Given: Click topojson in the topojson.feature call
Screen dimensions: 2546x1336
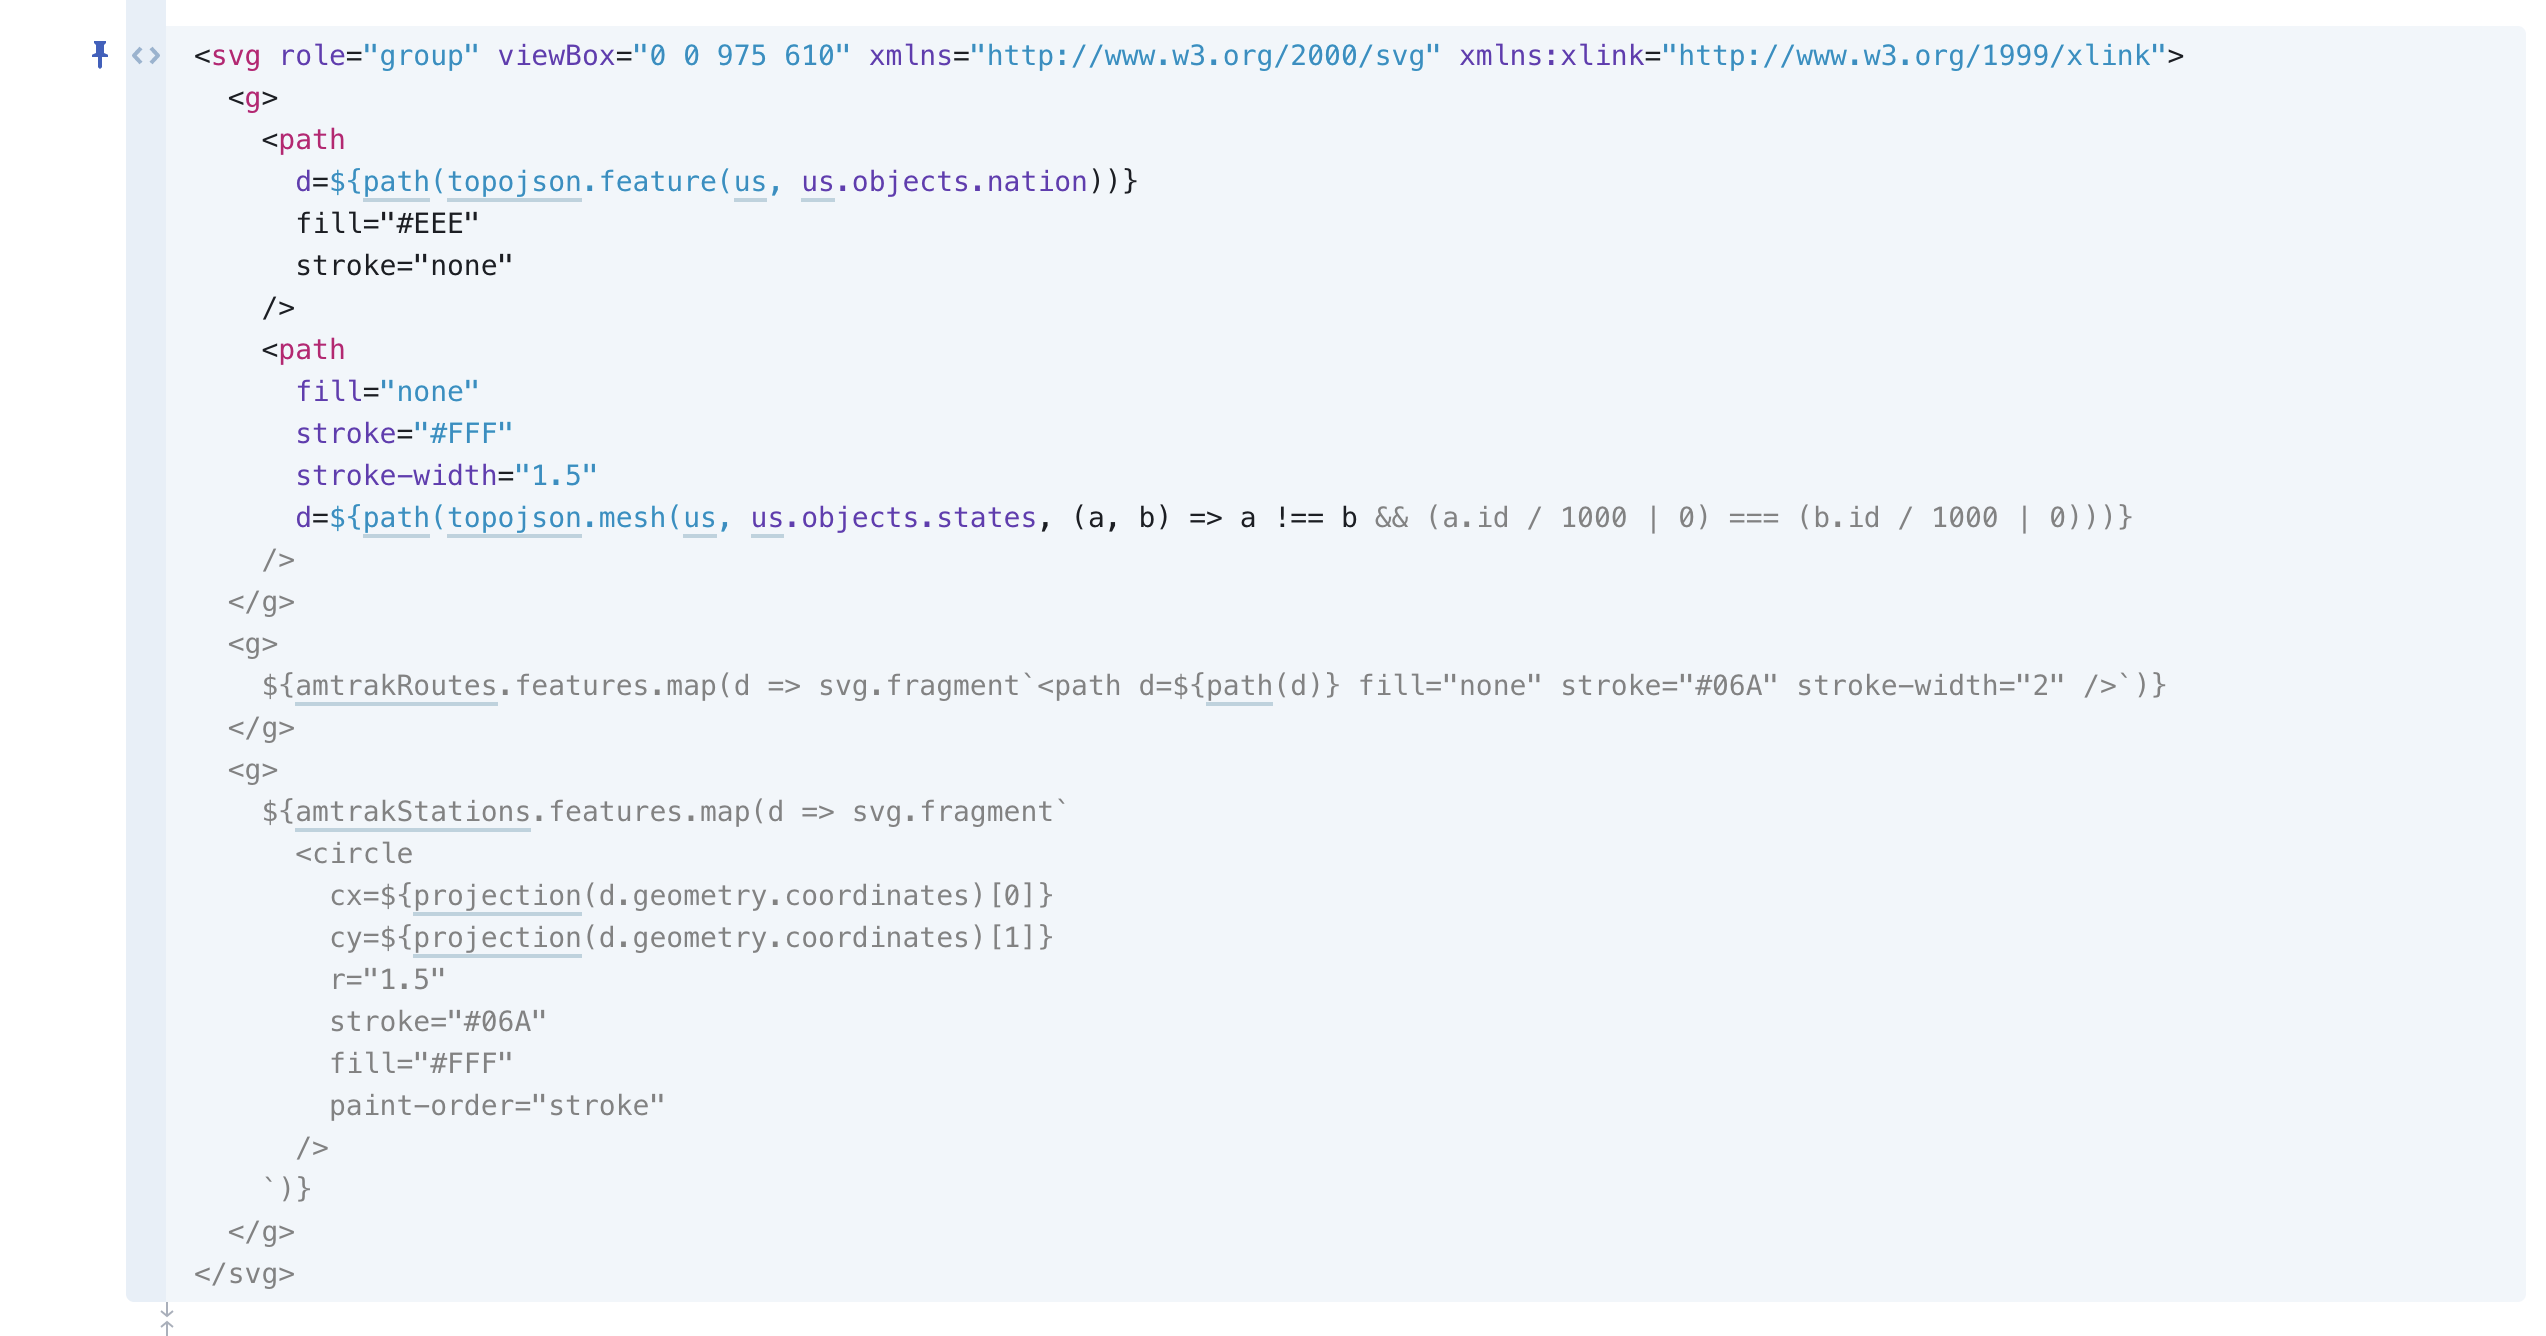Looking at the screenshot, I should click(514, 182).
